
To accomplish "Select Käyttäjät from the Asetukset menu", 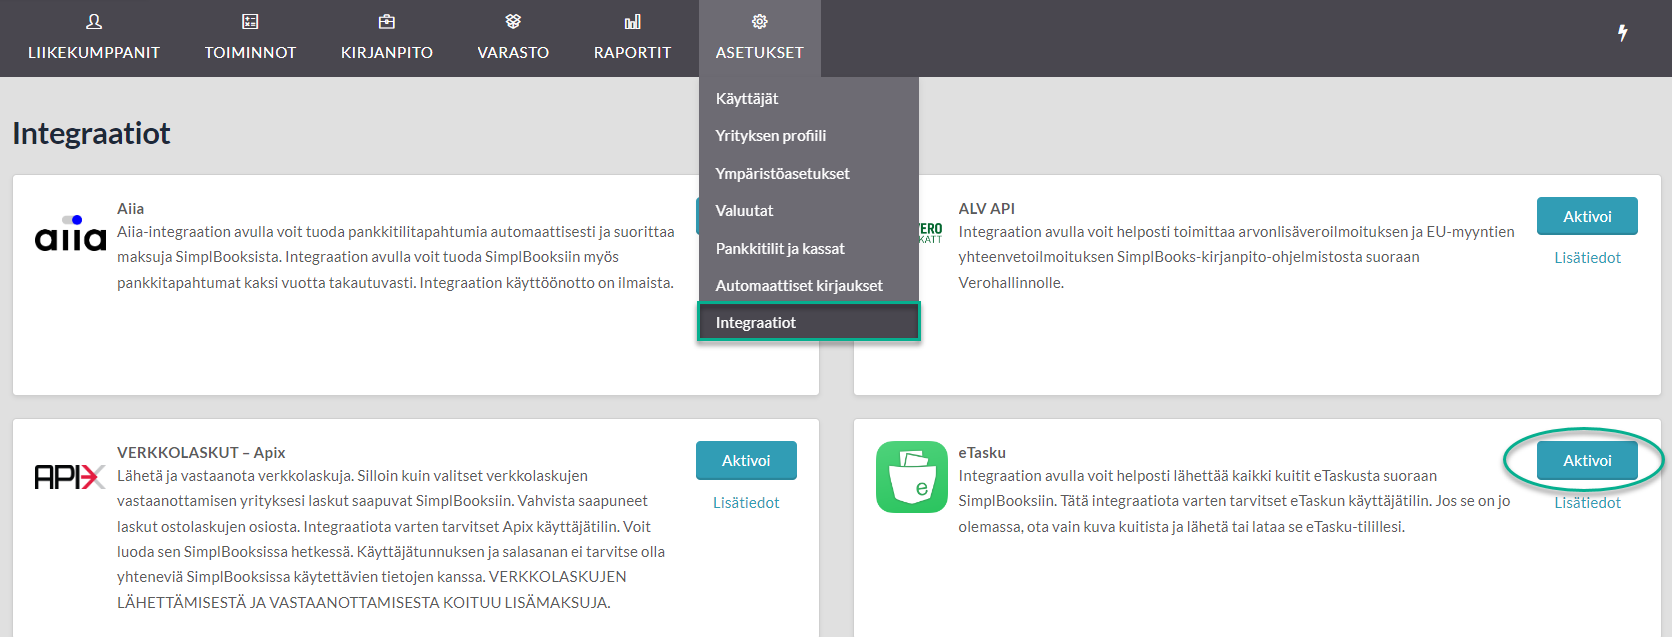I will point(808,98).
